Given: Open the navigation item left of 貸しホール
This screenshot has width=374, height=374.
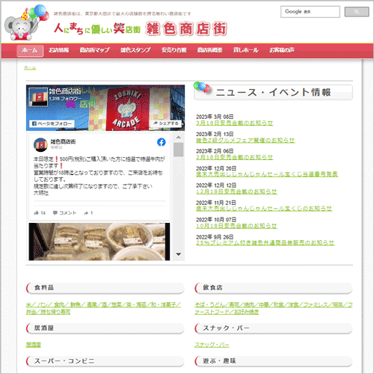Looking at the screenshot, I should point(210,50).
